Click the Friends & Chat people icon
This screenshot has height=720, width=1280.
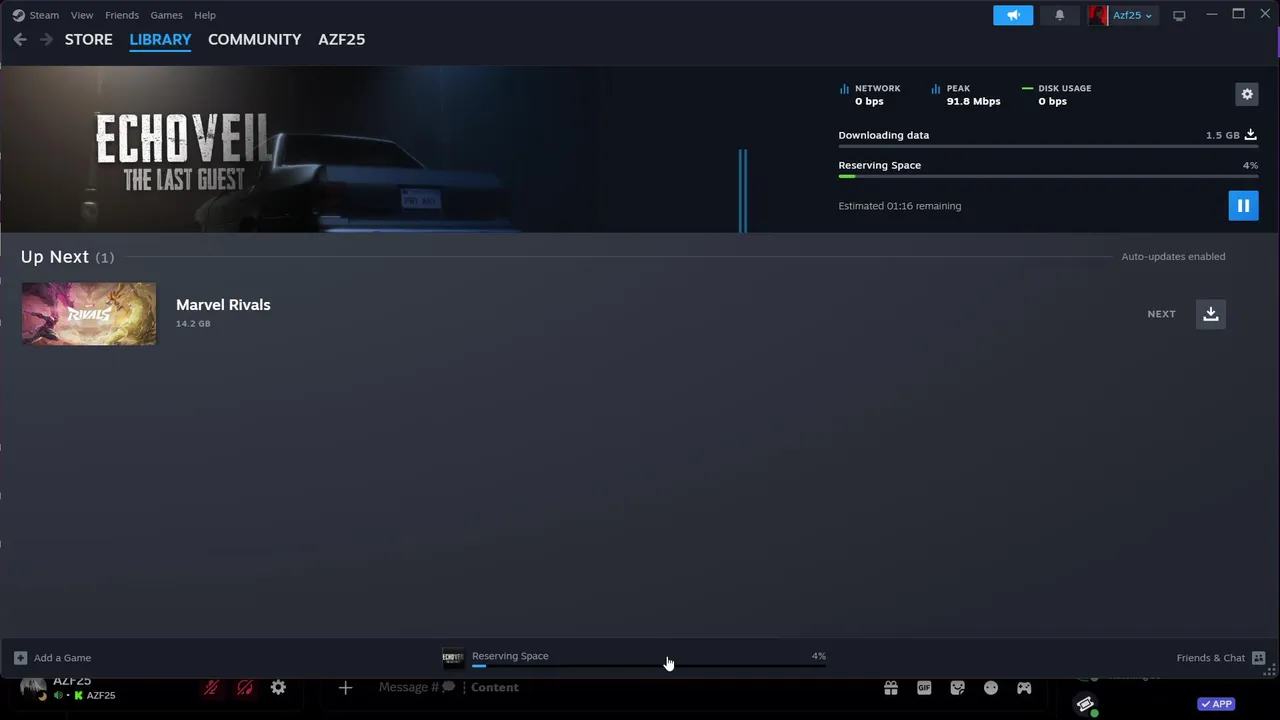pos(1259,658)
